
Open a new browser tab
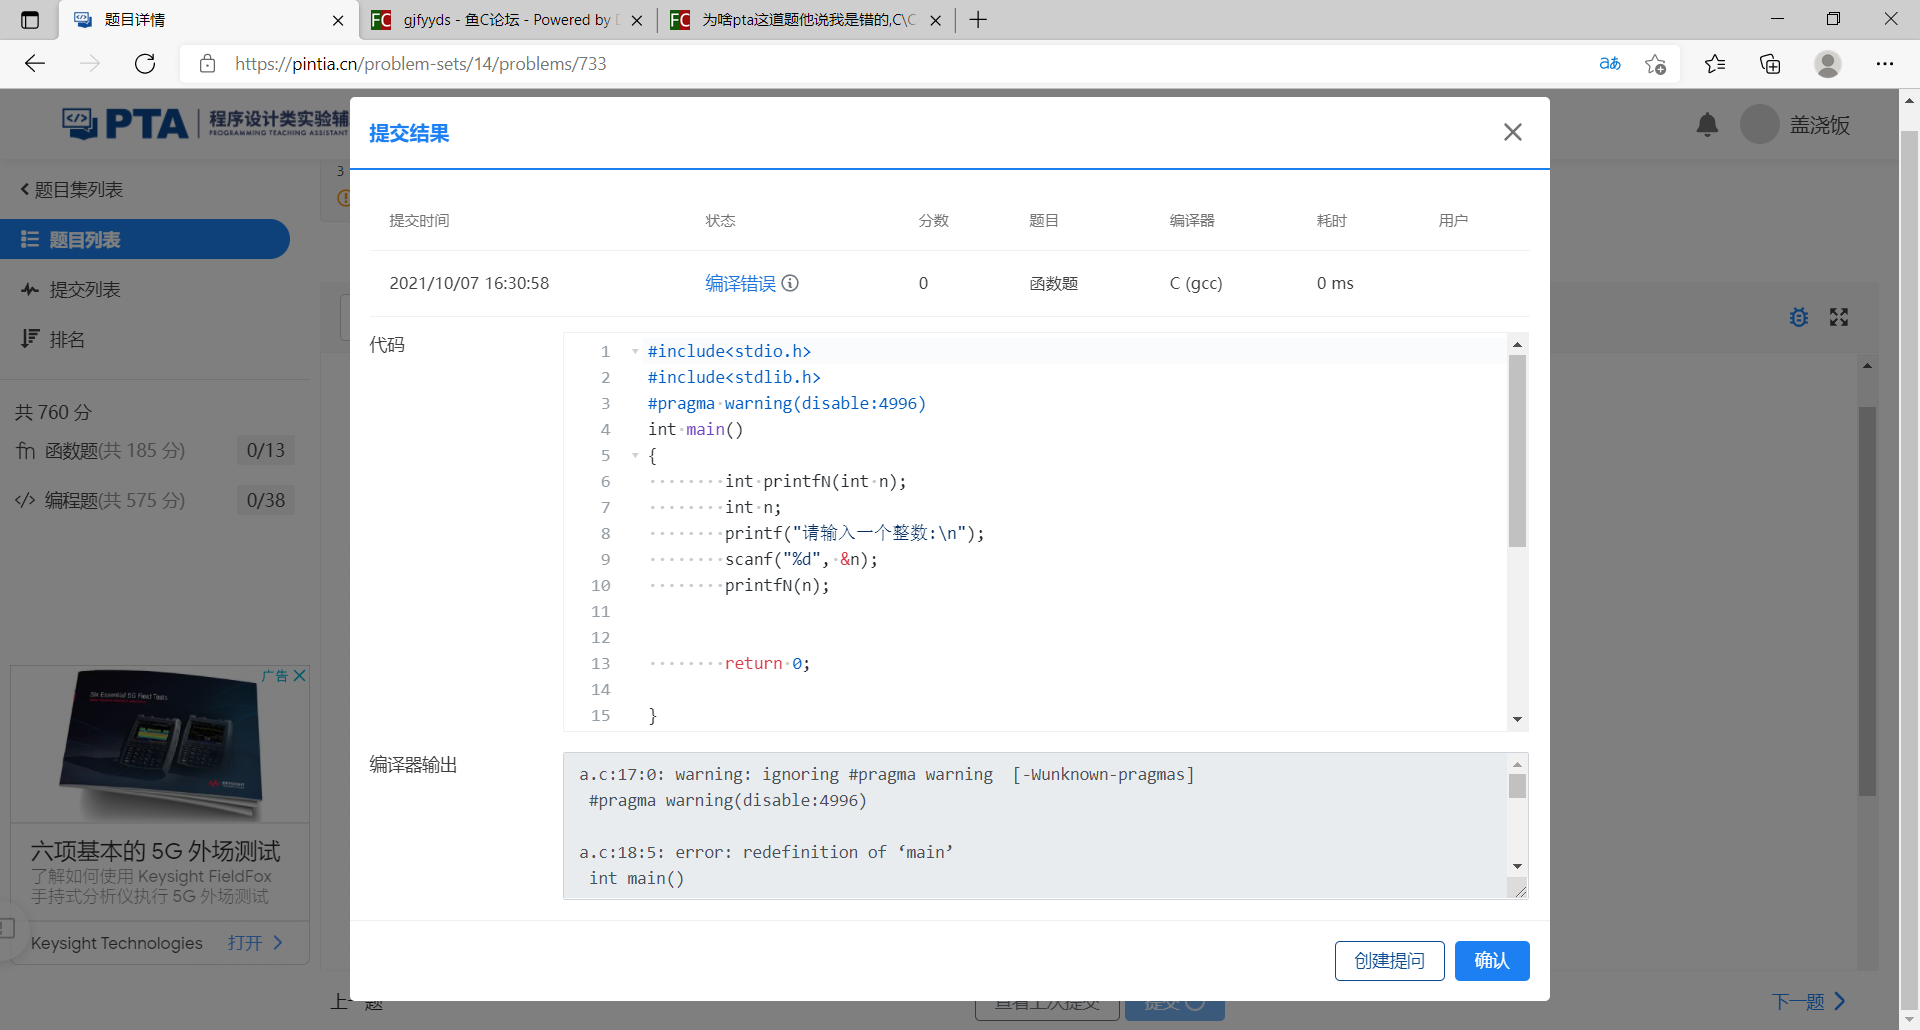coord(978,20)
